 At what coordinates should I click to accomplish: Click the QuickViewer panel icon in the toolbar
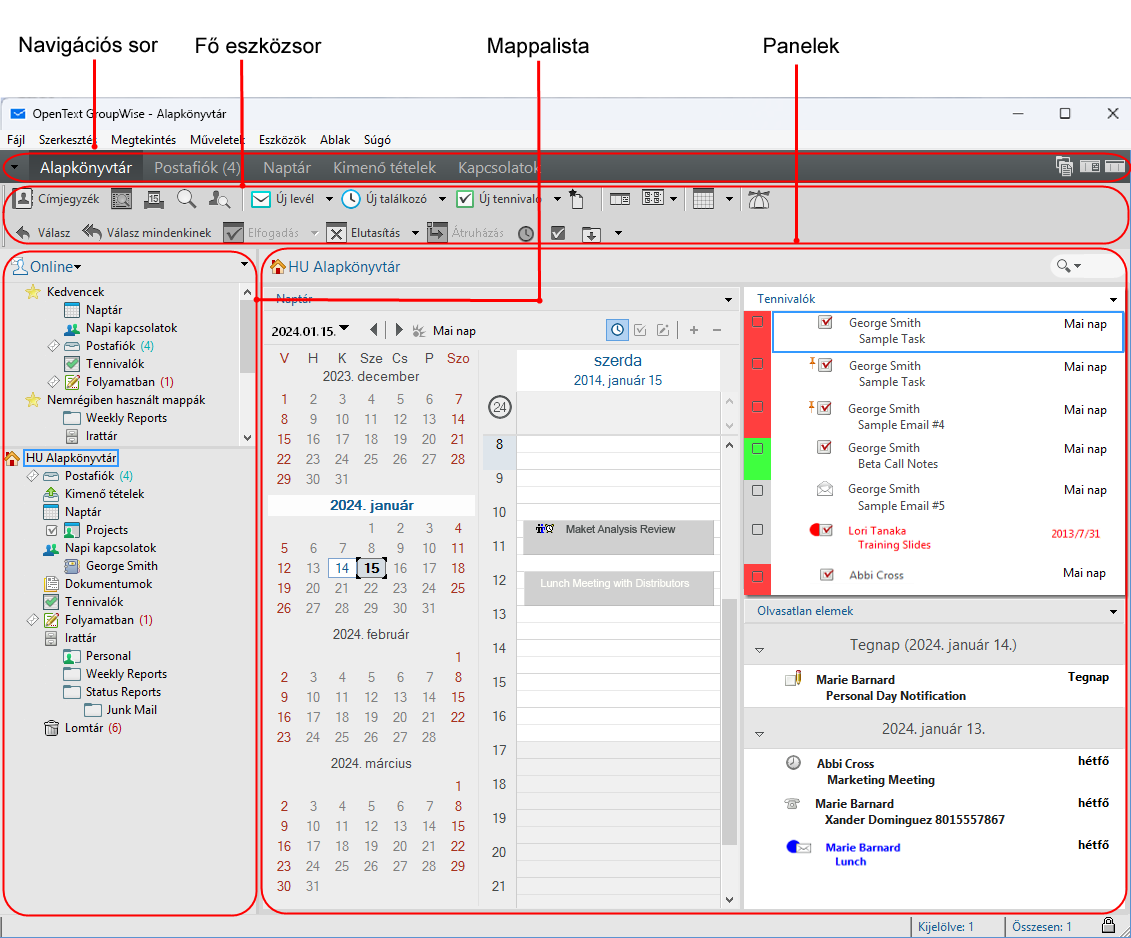[620, 199]
